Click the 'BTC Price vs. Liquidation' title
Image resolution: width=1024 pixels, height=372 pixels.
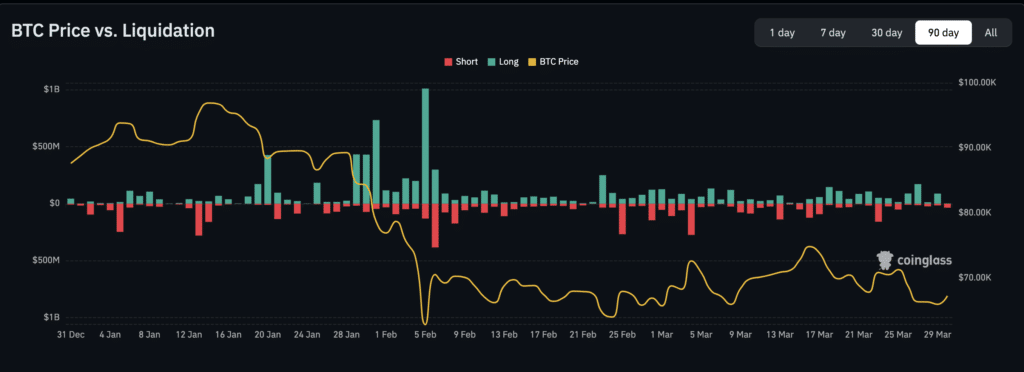[113, 31]
